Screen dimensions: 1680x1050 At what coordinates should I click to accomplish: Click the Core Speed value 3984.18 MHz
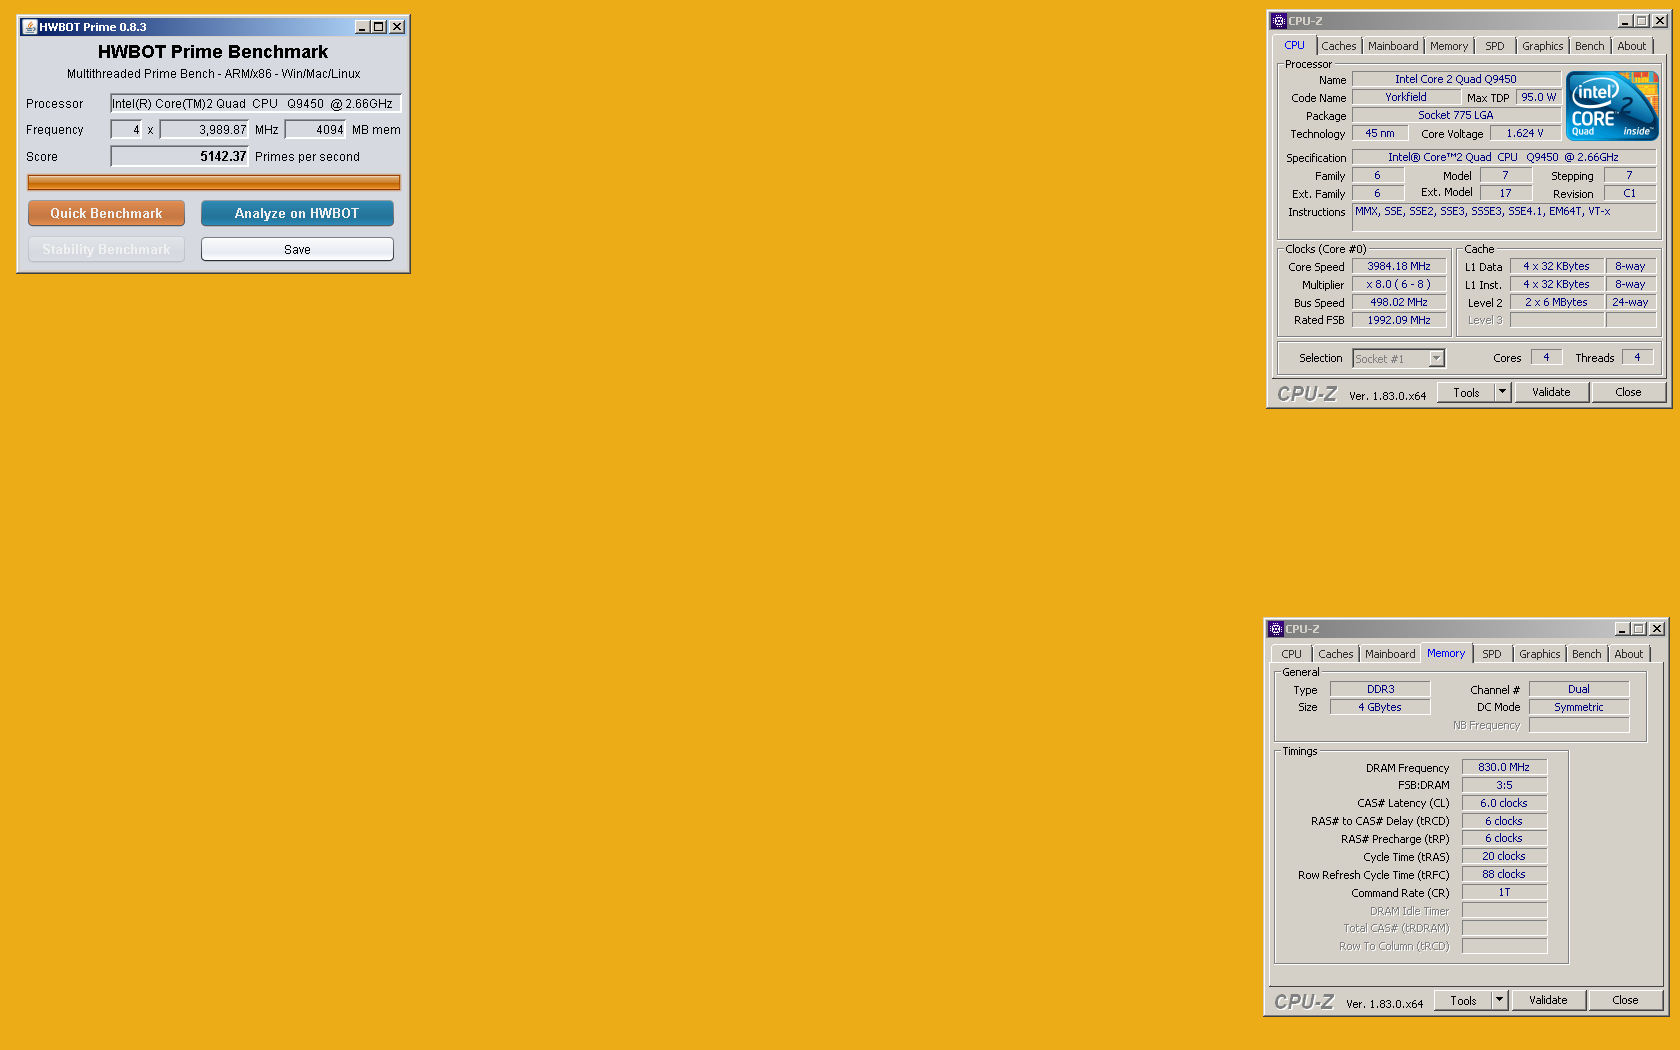click(x=1399, y=266)
